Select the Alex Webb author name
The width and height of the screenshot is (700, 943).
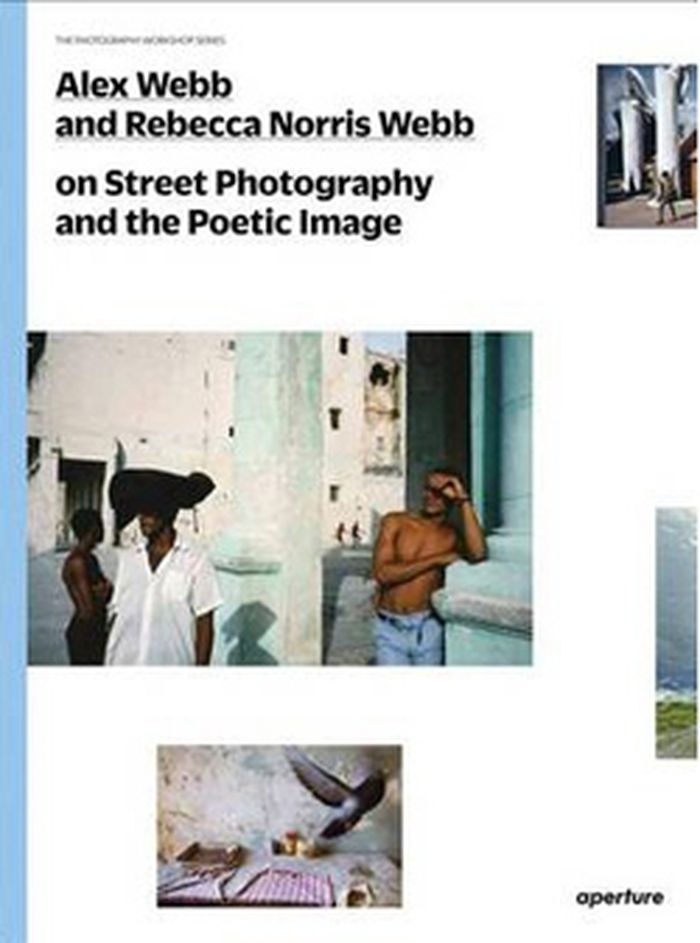coord(144,86)
